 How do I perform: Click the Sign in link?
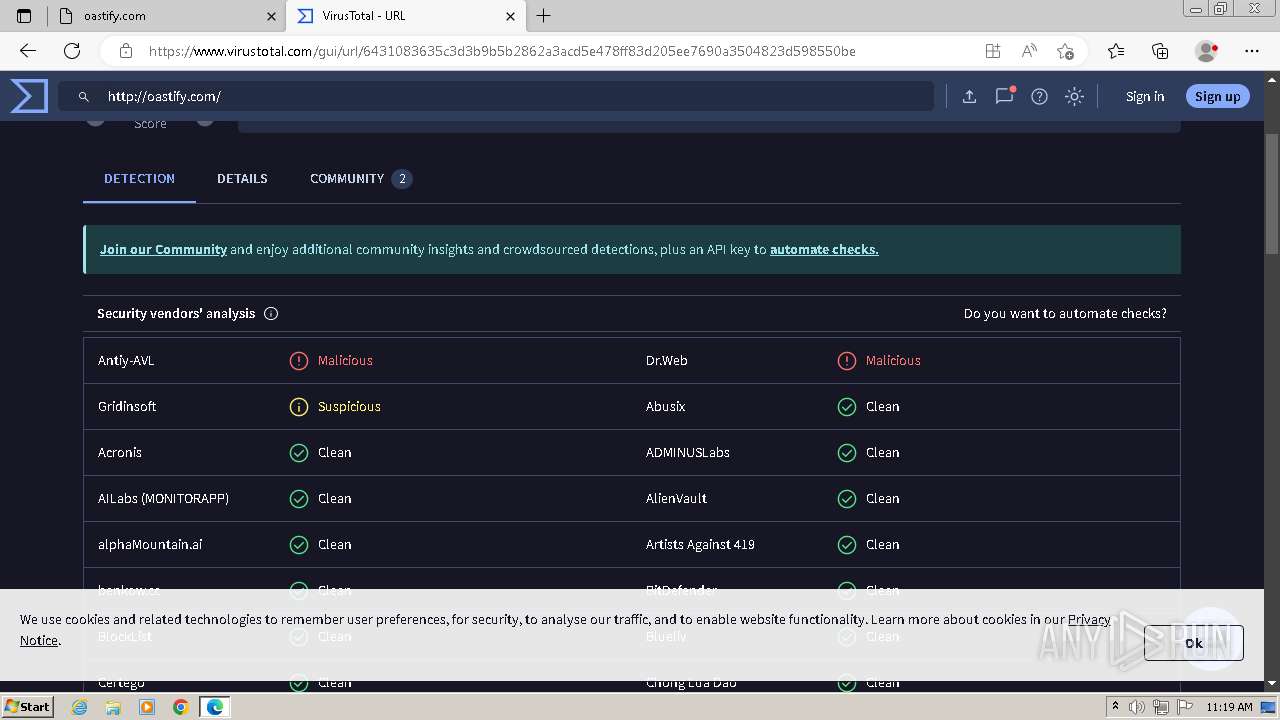pos(1145,97)
